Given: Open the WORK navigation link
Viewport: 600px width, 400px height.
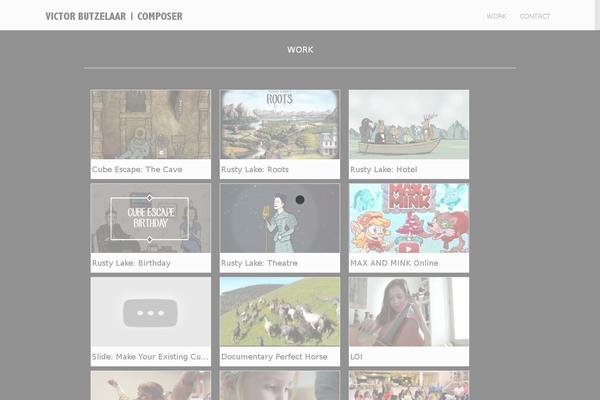Looking at the screenshot, I should point(496,16).
